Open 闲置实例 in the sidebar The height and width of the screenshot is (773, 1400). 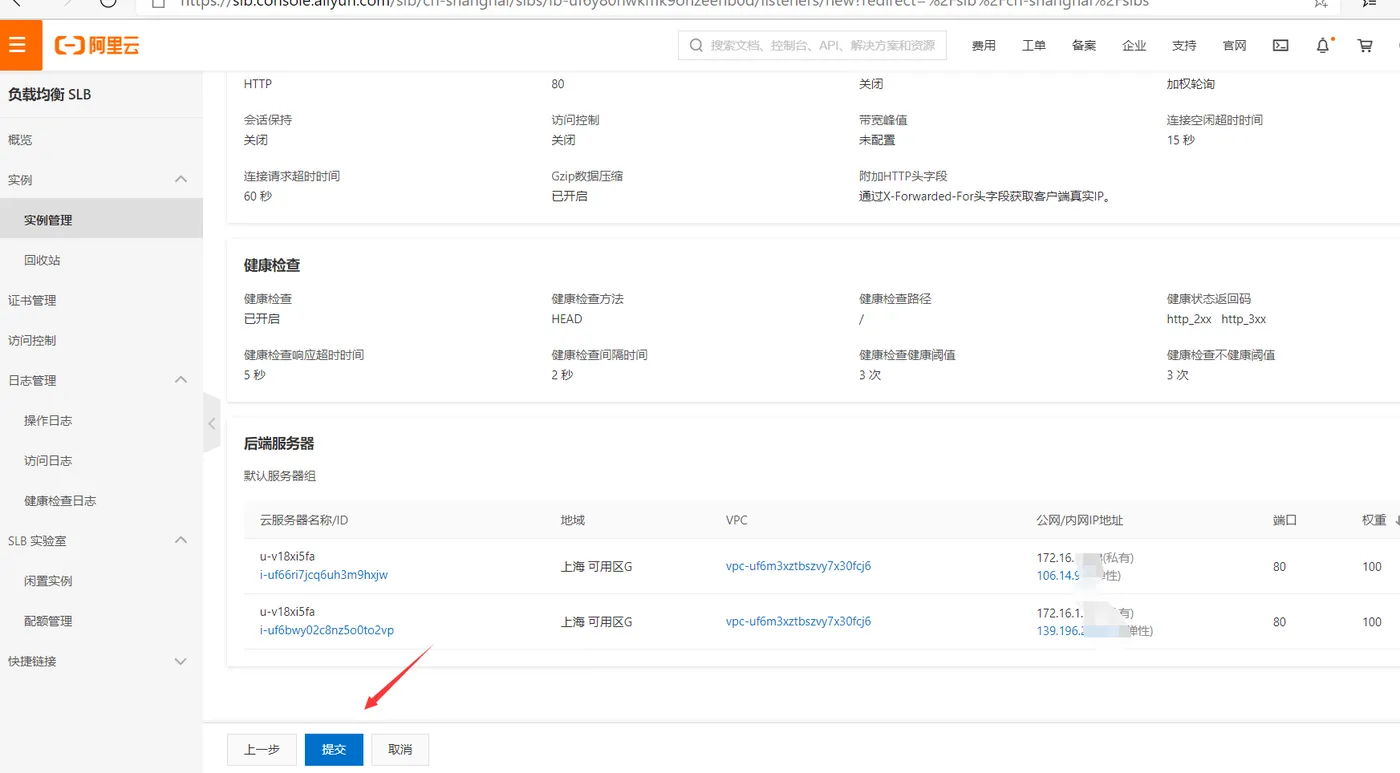(48, 580)
